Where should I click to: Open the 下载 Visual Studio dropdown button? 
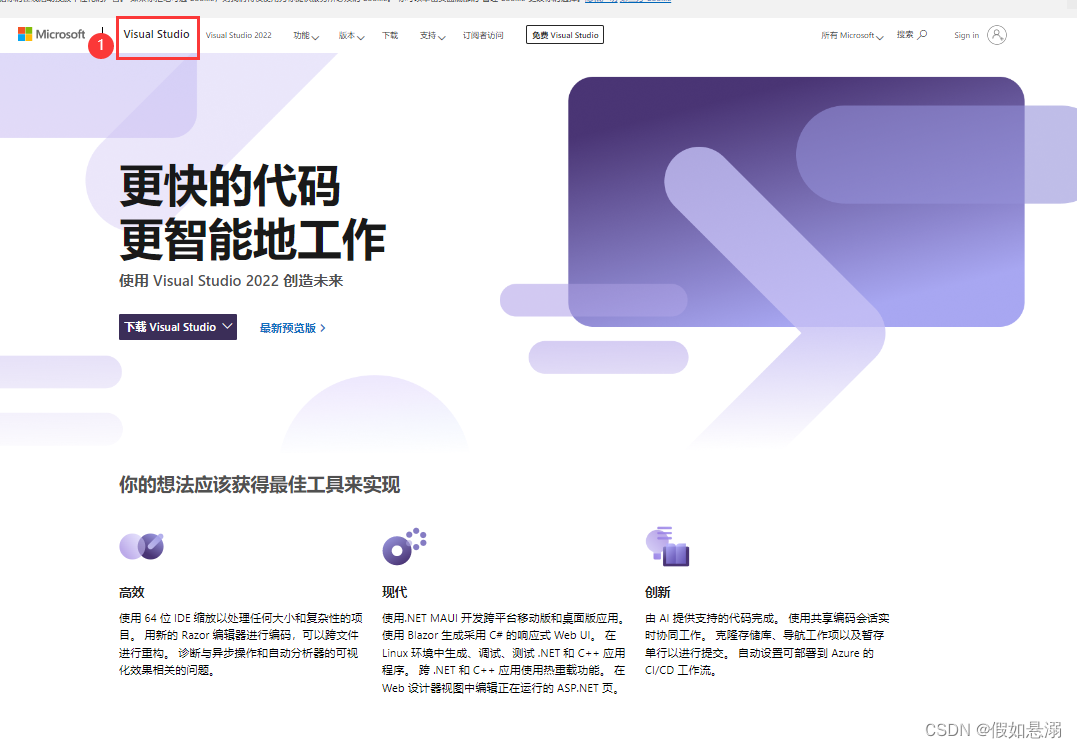coord(178,327)
